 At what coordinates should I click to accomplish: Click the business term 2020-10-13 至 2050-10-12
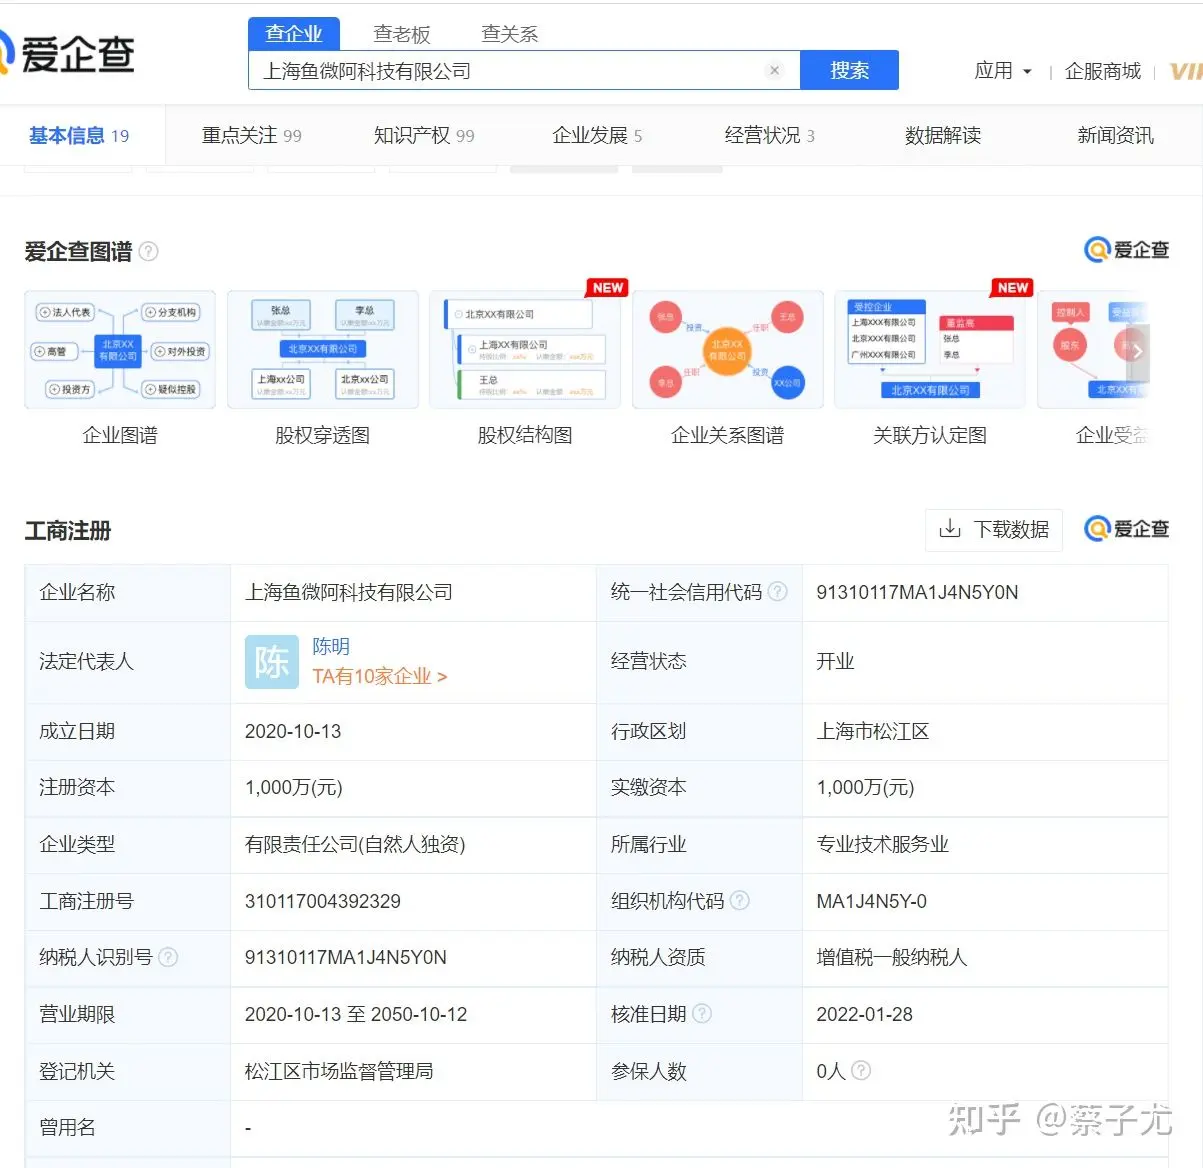pyautogui.click(x=356, y=1014)
